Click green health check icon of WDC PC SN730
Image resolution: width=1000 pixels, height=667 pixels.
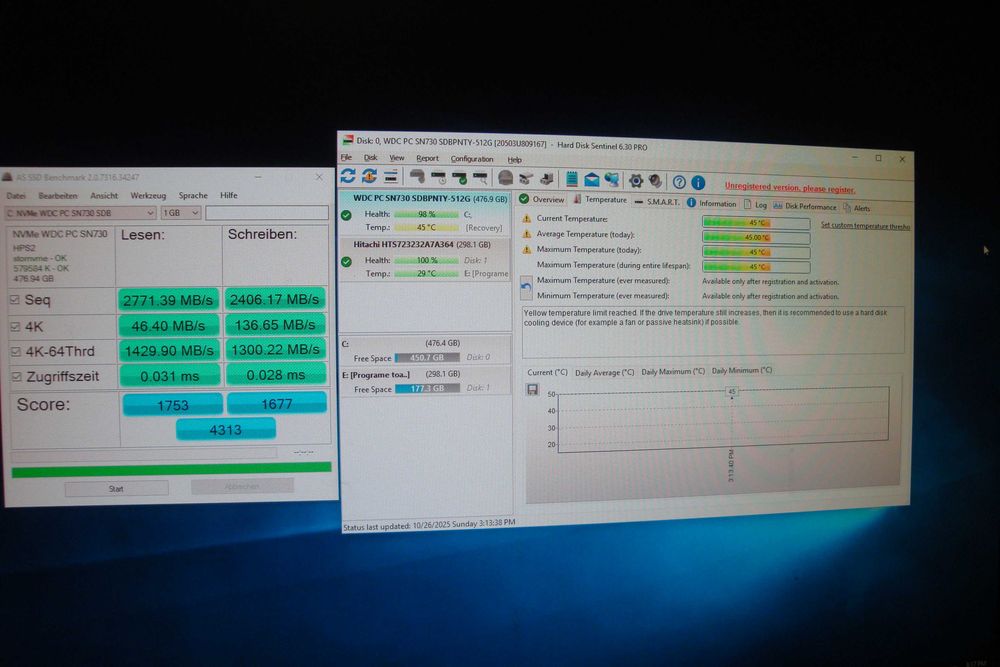tap(346, 216)
